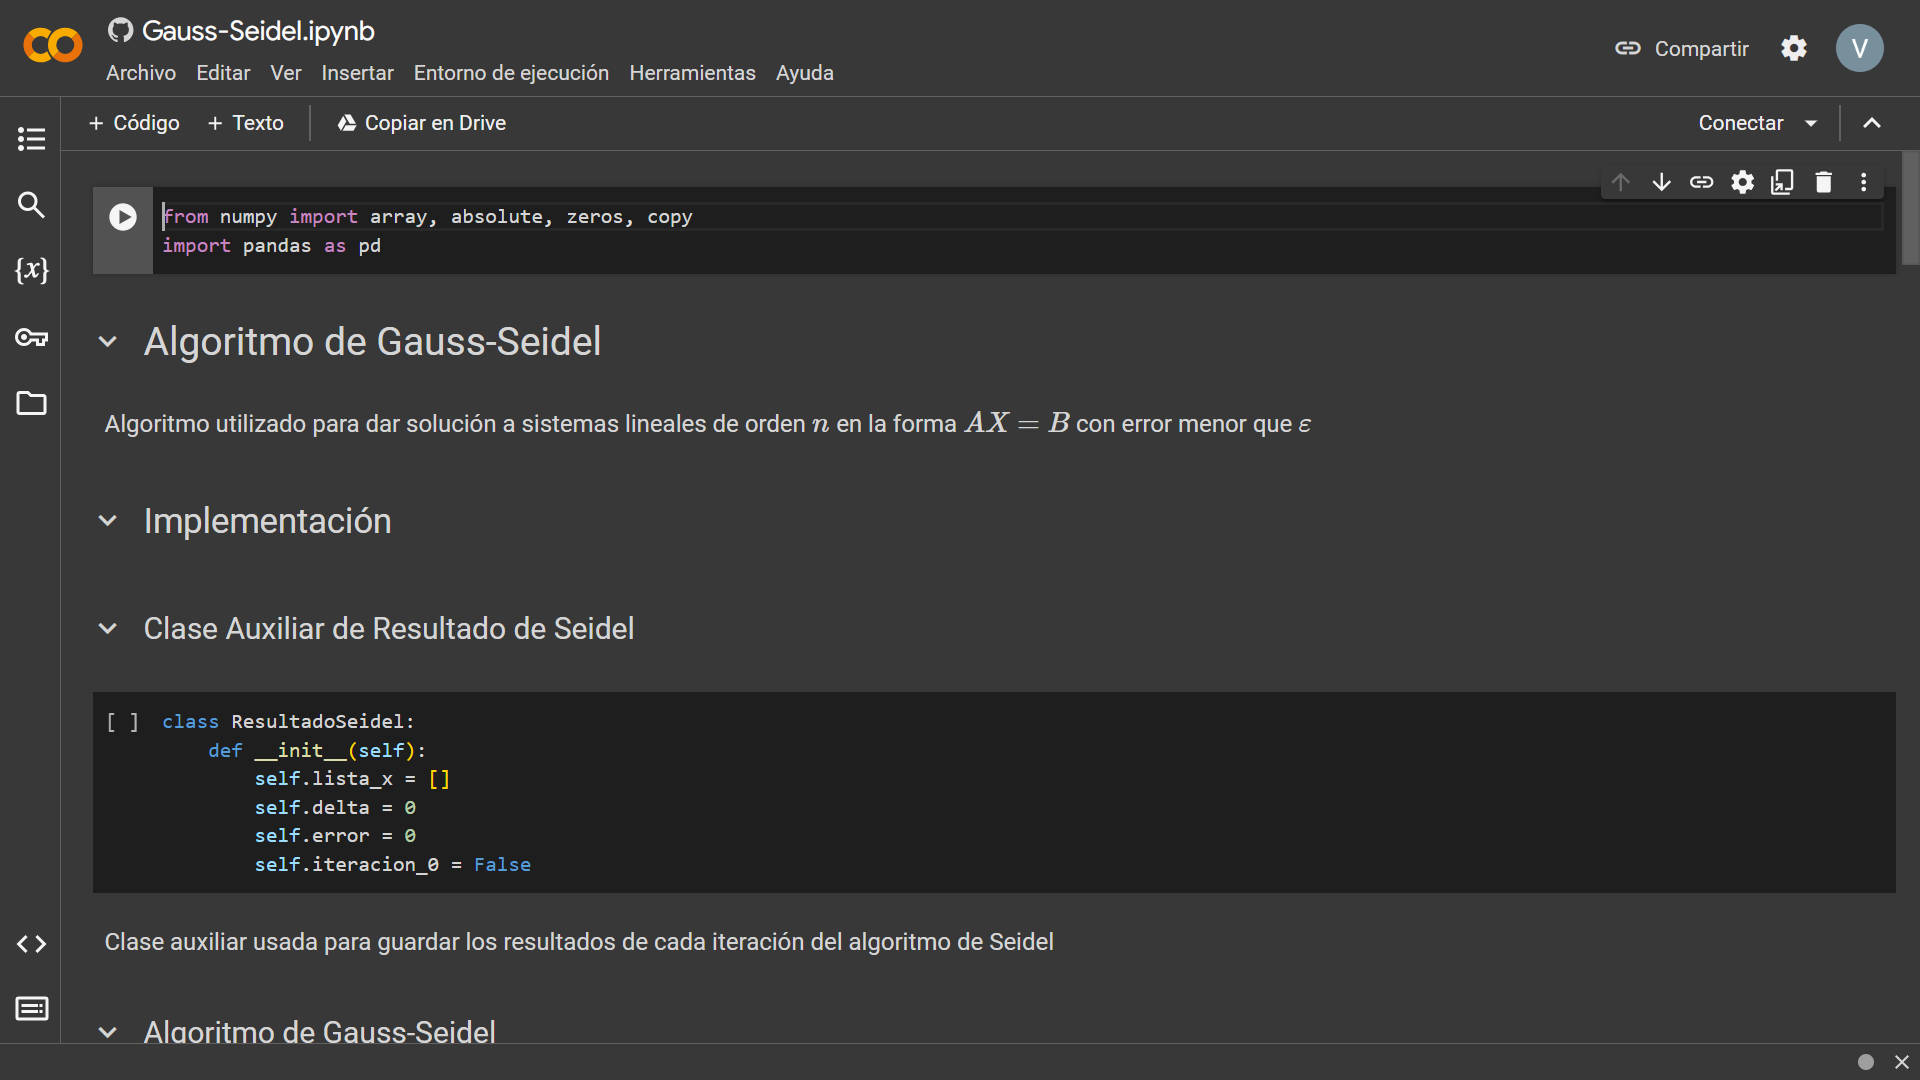
Task: Click the Compartir share button
Action: coord(1682,48)
